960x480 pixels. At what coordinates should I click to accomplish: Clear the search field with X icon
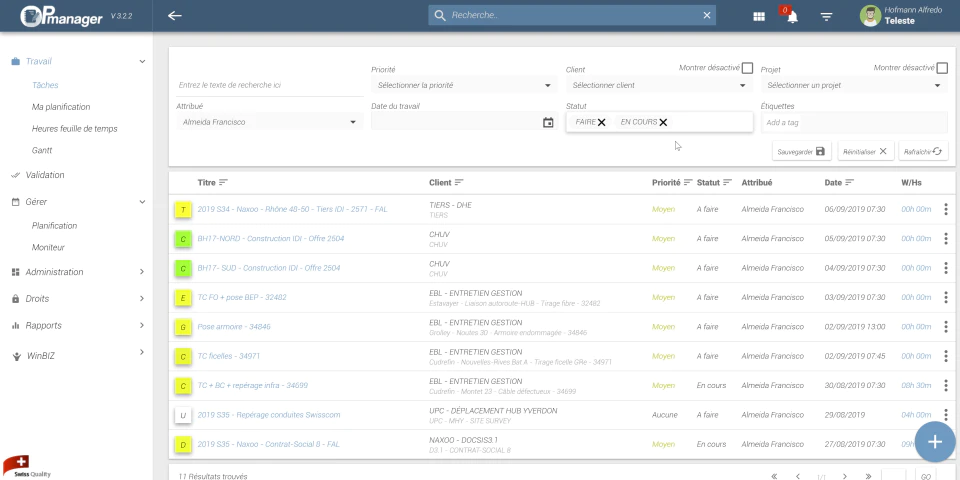click(x=707, y=15)
